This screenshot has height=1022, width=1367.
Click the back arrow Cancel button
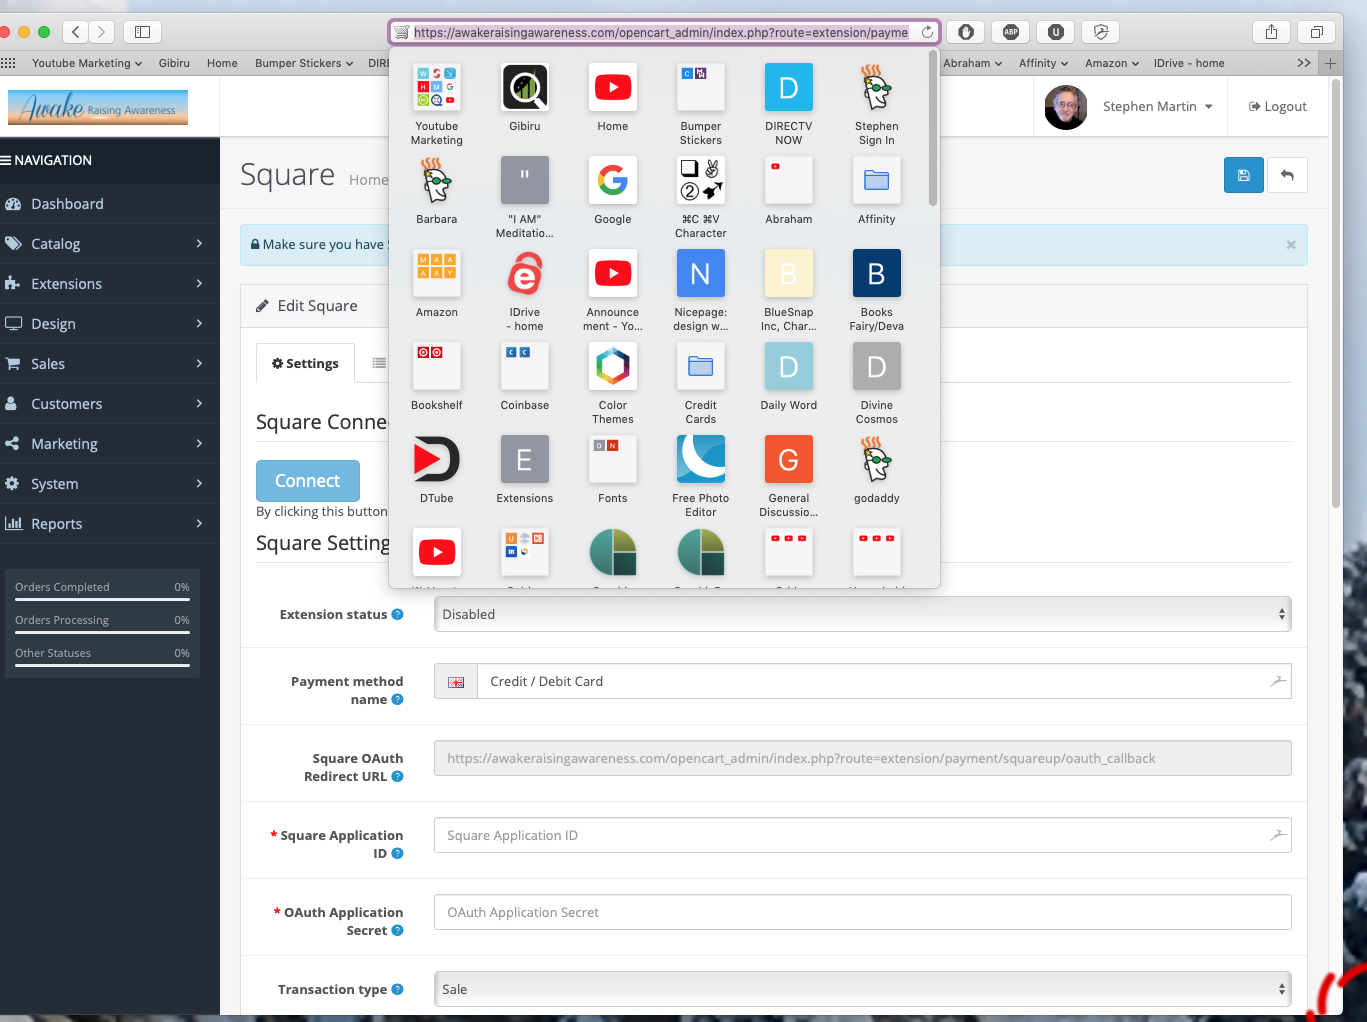tap(1287, 175)
